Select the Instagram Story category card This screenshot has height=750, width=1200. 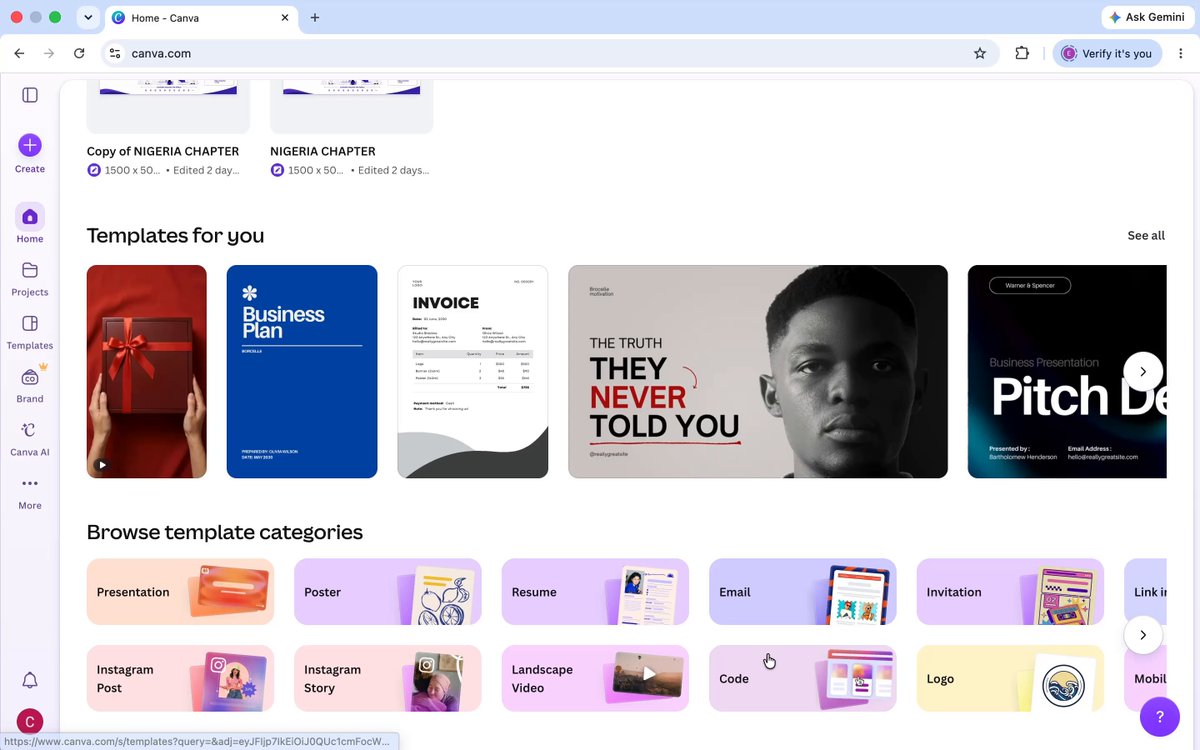coord(388,678)
